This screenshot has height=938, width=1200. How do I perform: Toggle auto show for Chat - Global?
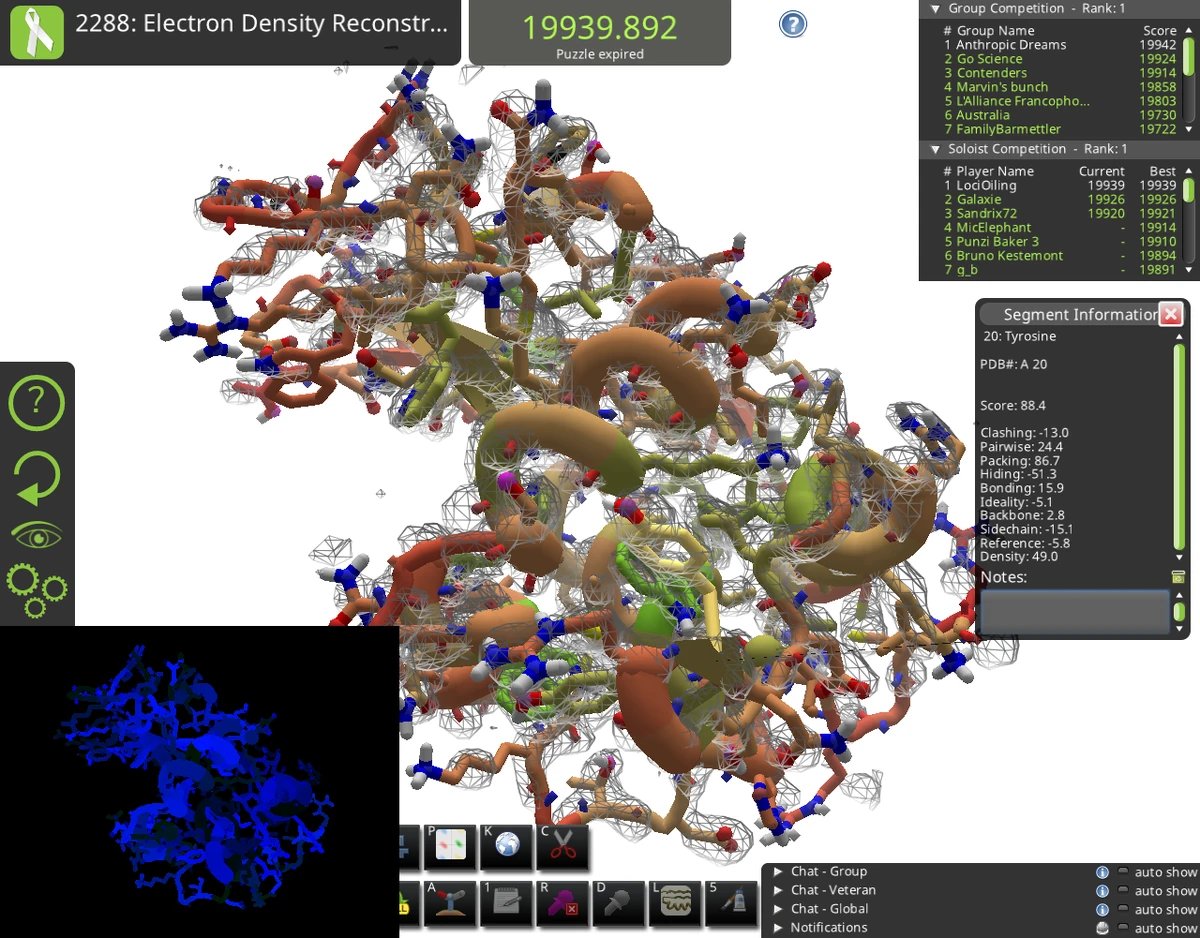tap(1122, 908)
